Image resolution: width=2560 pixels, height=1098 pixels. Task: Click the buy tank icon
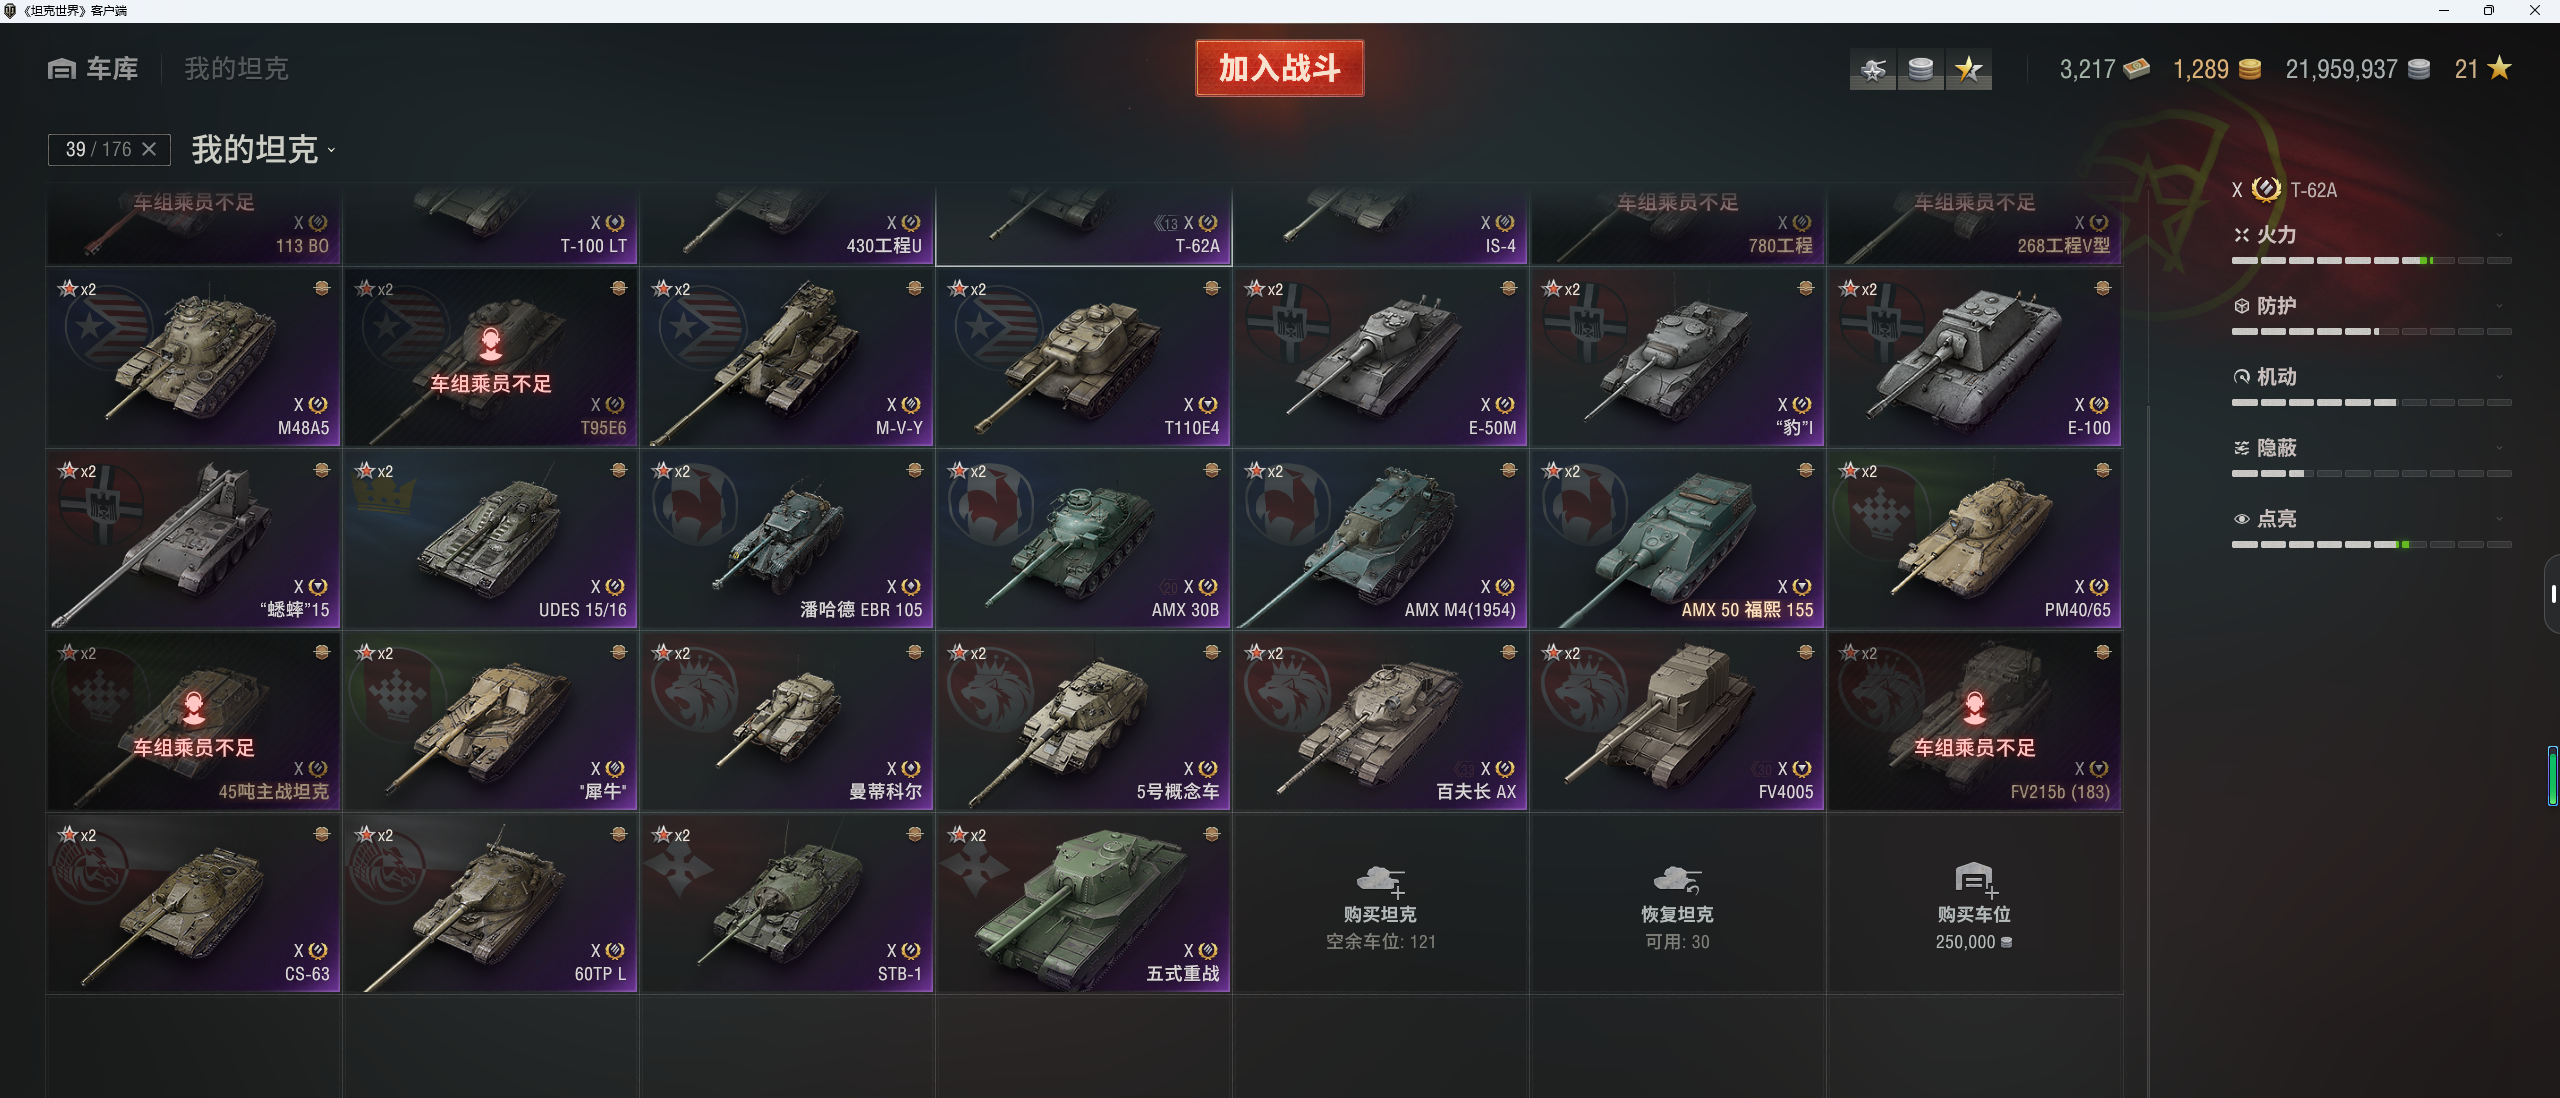1381,881
